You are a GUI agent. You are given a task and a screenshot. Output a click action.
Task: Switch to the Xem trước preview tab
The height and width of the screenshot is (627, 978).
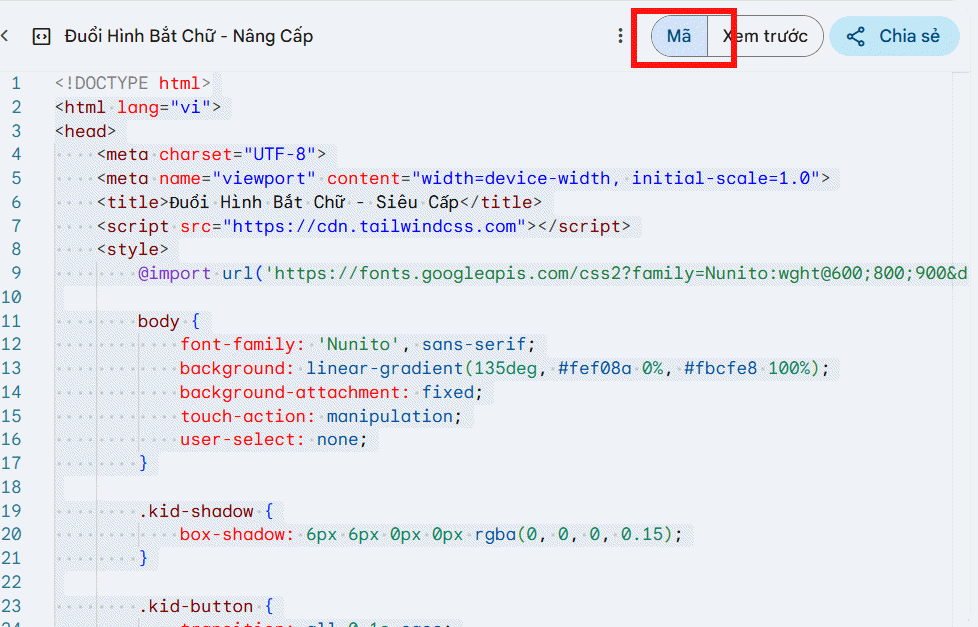click(x=765, y=36)
